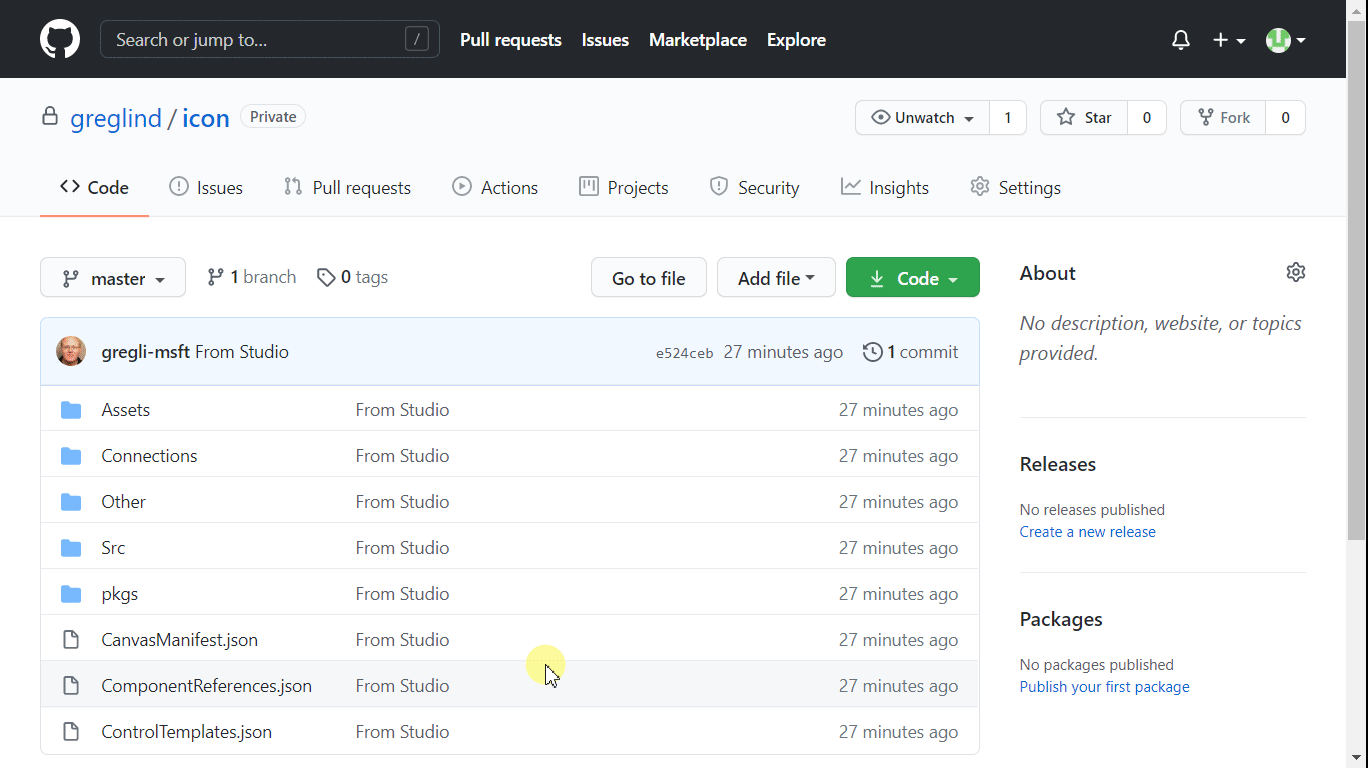Viewport: 1368px width, 768px height.
Task: Click the About settings gear icon
Action: (1296, 272)
